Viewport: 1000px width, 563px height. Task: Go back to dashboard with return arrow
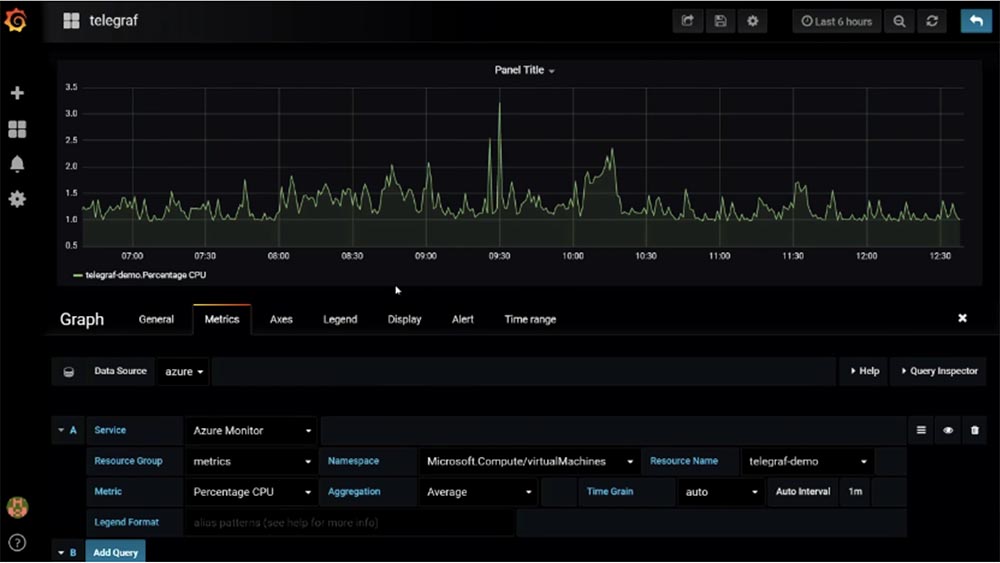[976, 21]
